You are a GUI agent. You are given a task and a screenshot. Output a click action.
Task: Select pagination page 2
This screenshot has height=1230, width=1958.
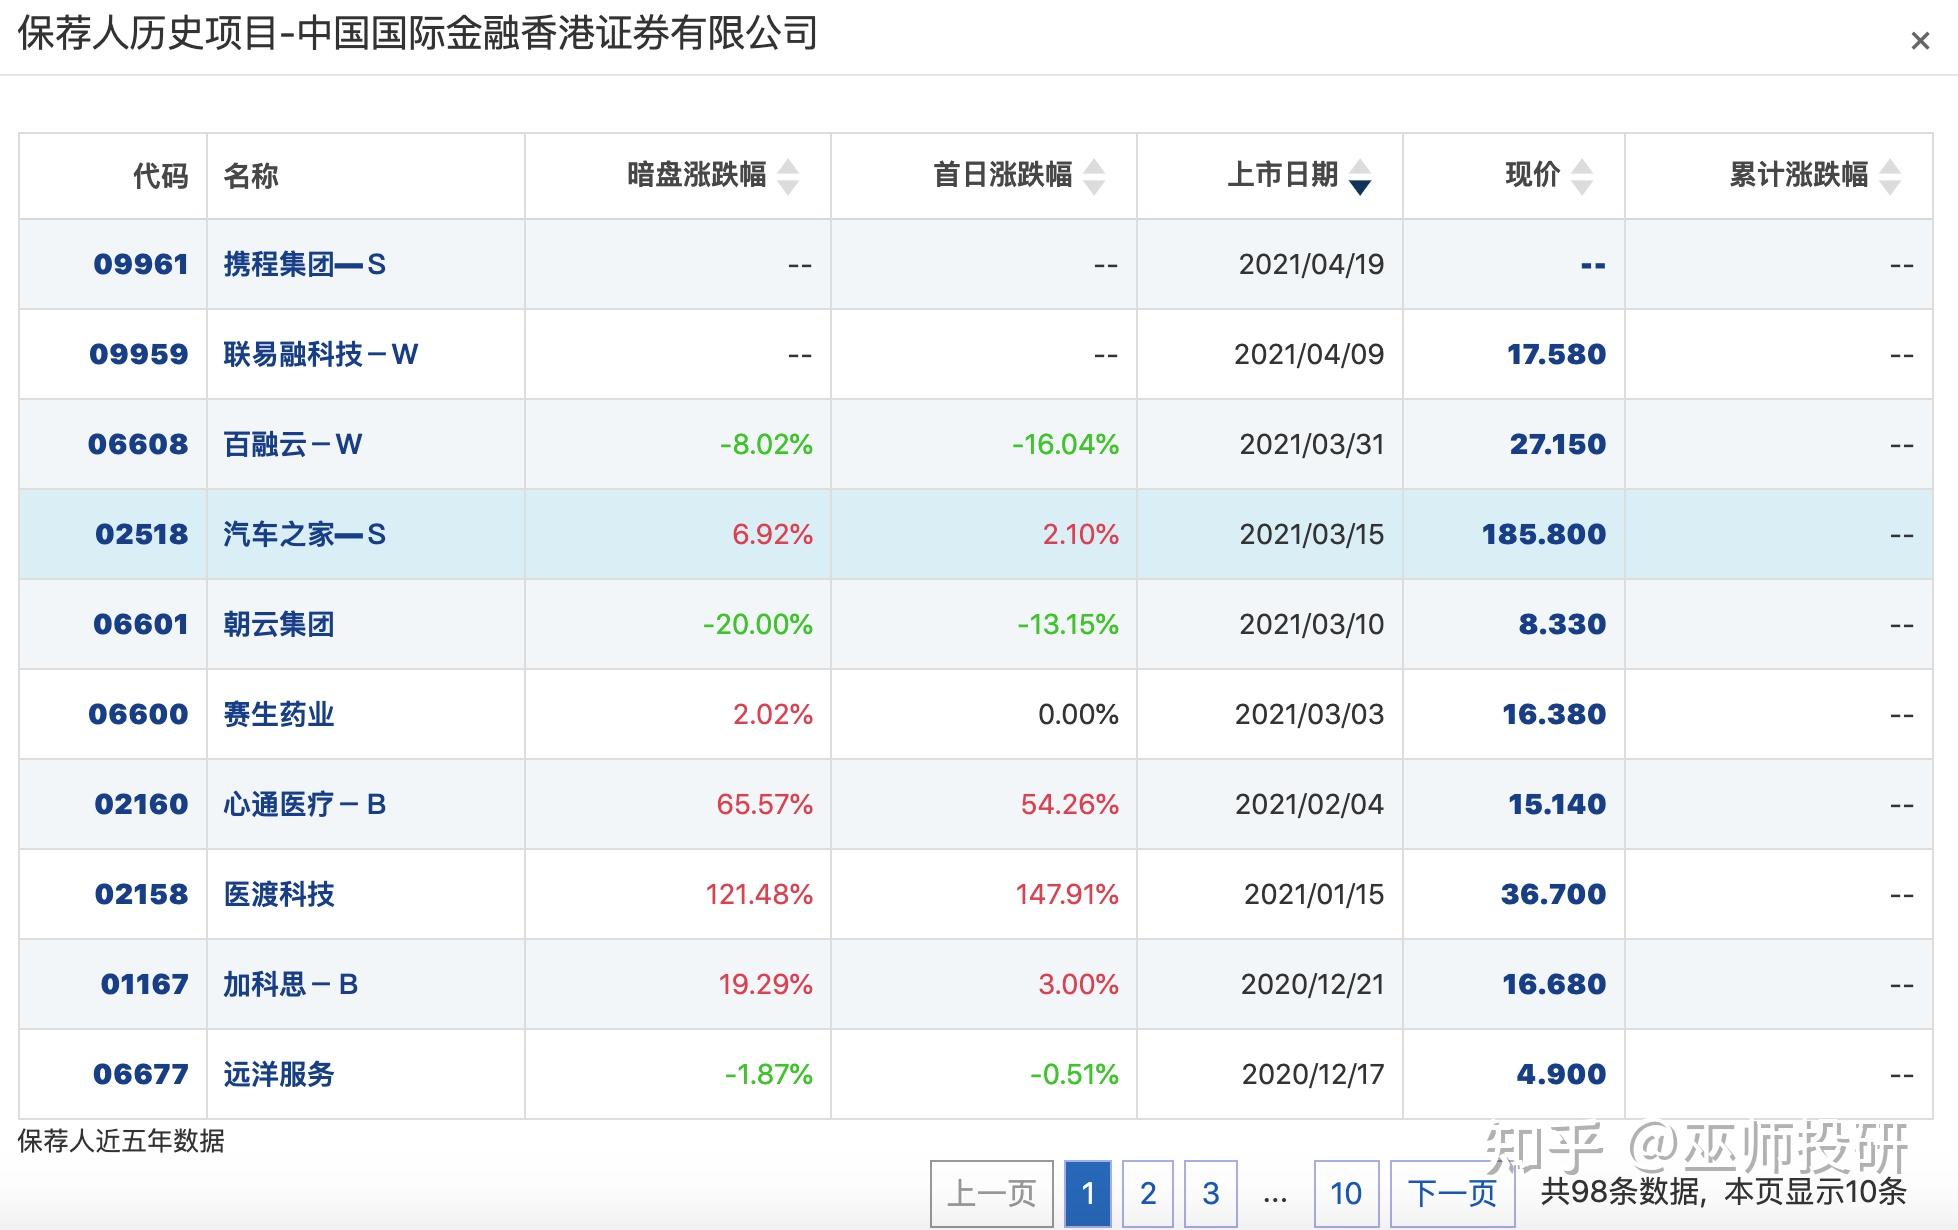1148,1193
